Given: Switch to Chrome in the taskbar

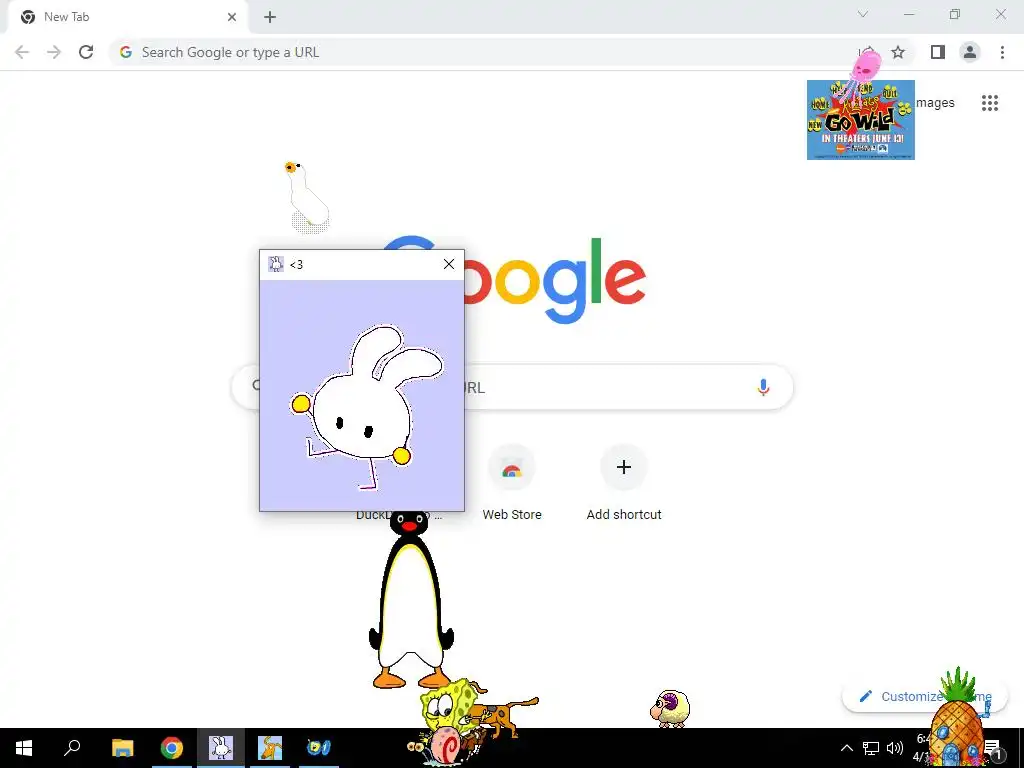Looking at the screenshot, I should 172,748.
